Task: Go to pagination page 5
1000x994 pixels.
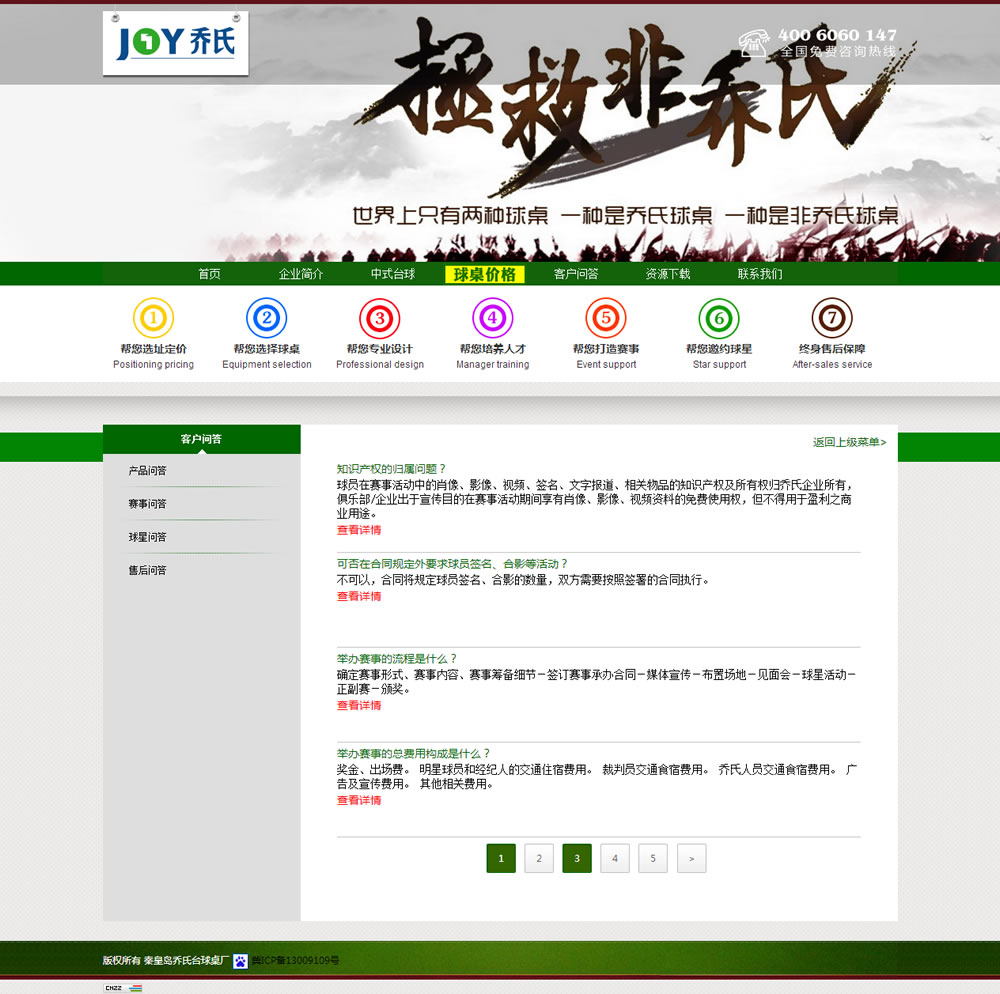Action: pyautogui.click(x=653, y=858)
